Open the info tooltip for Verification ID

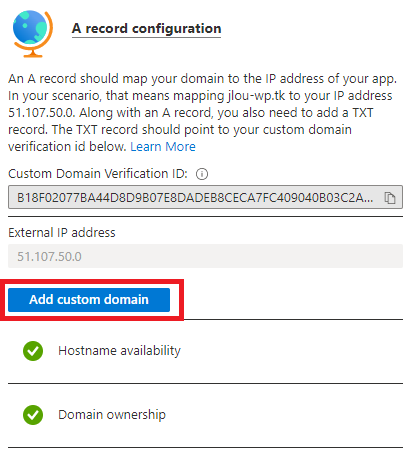(202, 174)
